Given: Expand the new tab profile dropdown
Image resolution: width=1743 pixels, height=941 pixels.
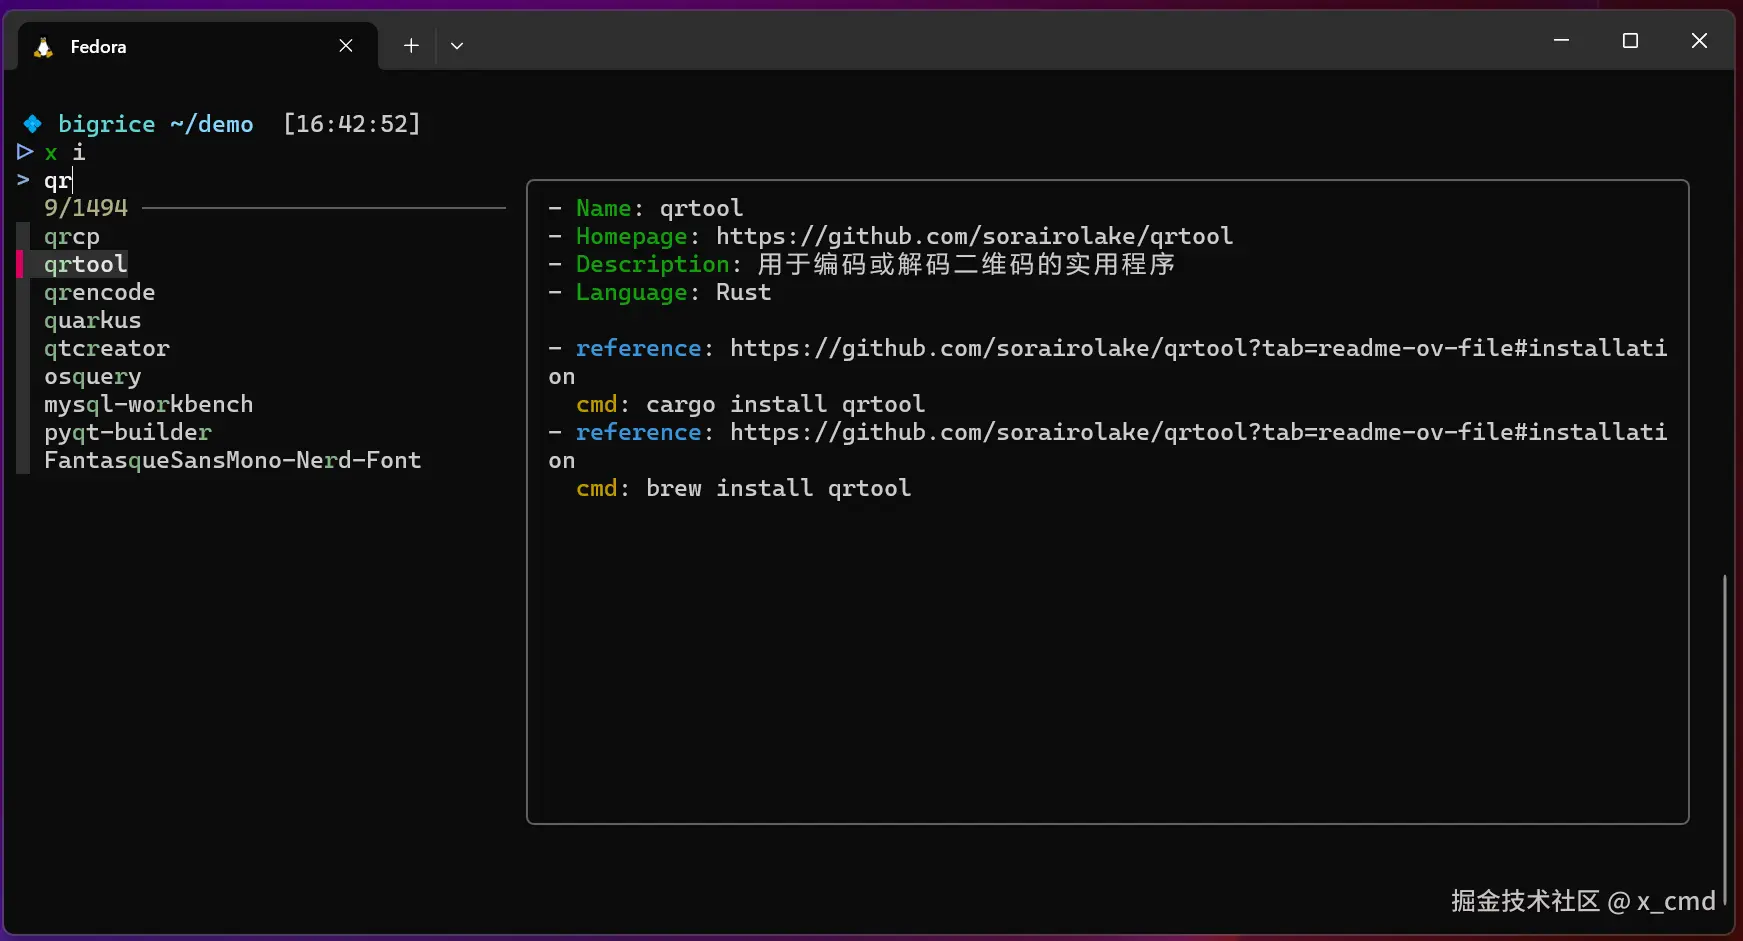Looking at the screenshot, I should click(457, 46).
